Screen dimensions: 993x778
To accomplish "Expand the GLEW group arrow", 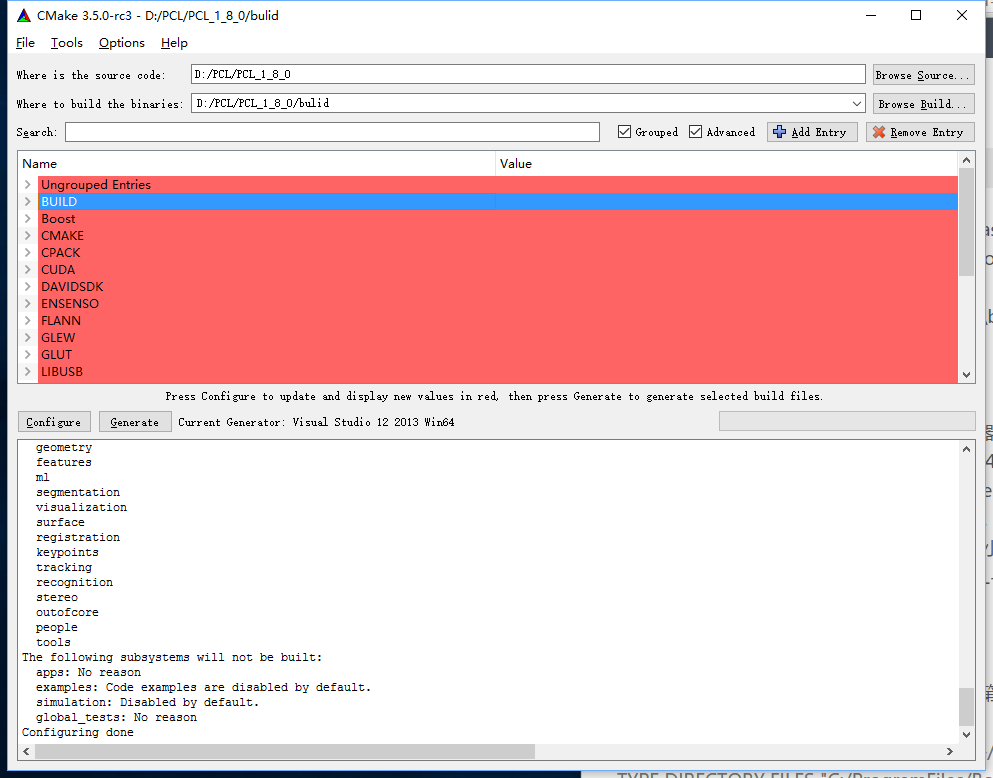I will [28, 337].
